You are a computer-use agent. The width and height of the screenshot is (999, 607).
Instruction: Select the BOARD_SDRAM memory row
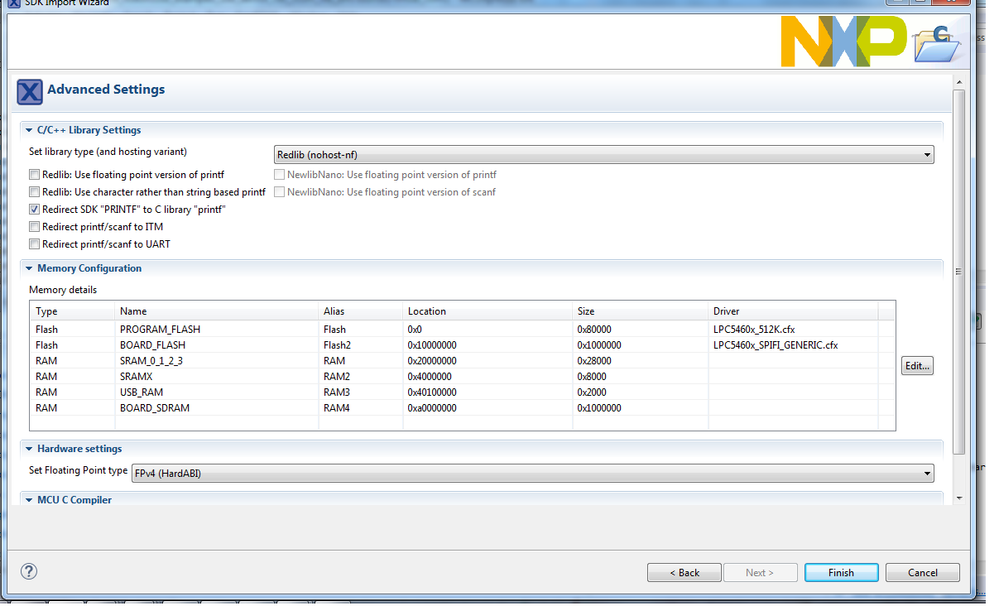pyautogui.click(x=463, y=408)
